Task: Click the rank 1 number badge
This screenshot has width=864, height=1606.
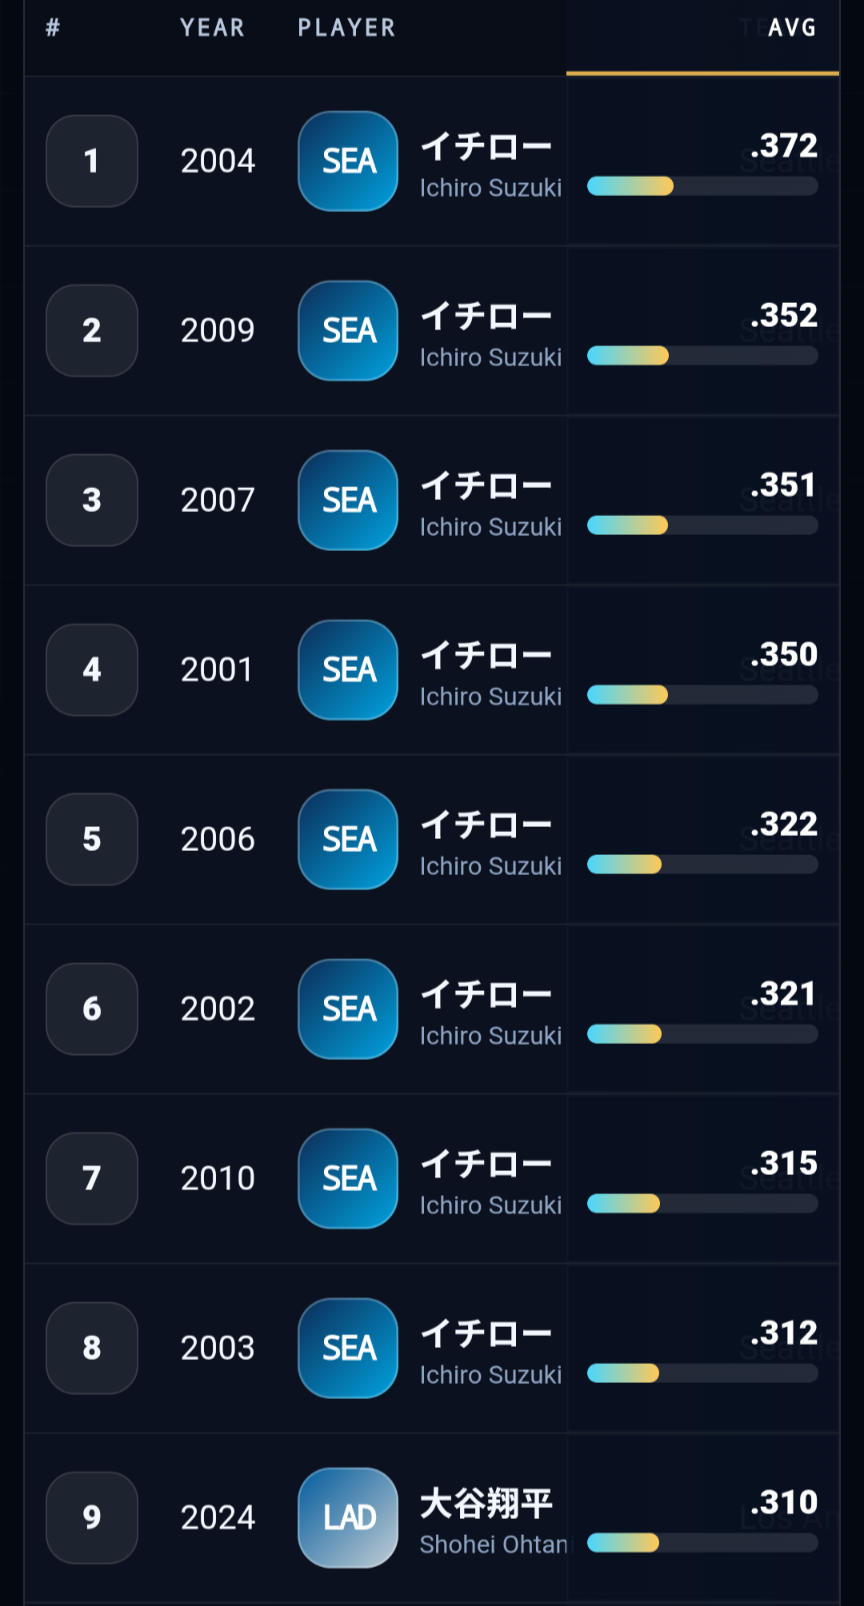Action: coord(92,161)
